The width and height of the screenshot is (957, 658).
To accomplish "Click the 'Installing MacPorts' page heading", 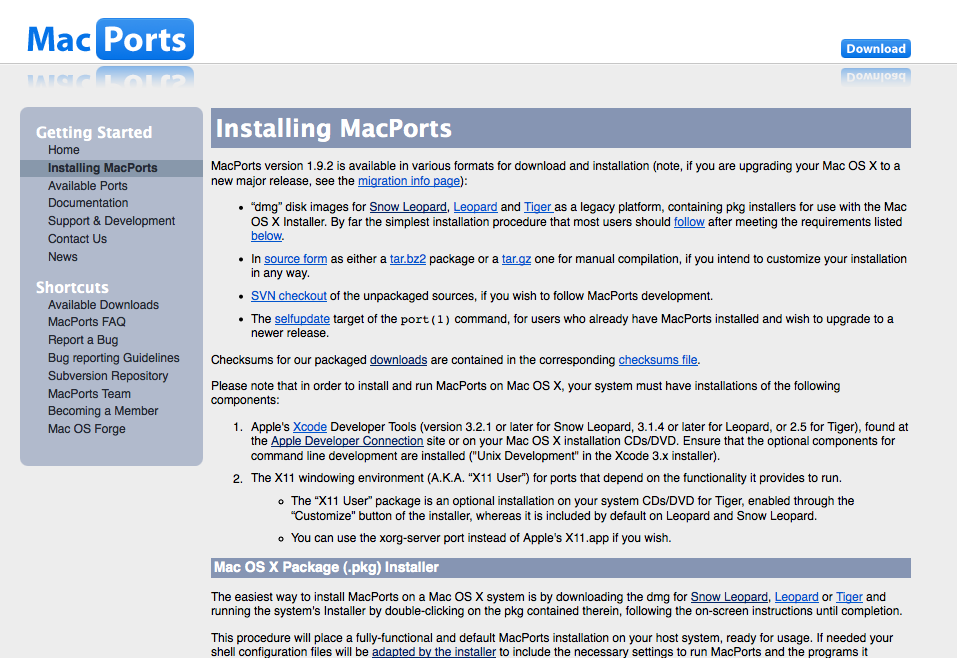I will coord(334,128).
